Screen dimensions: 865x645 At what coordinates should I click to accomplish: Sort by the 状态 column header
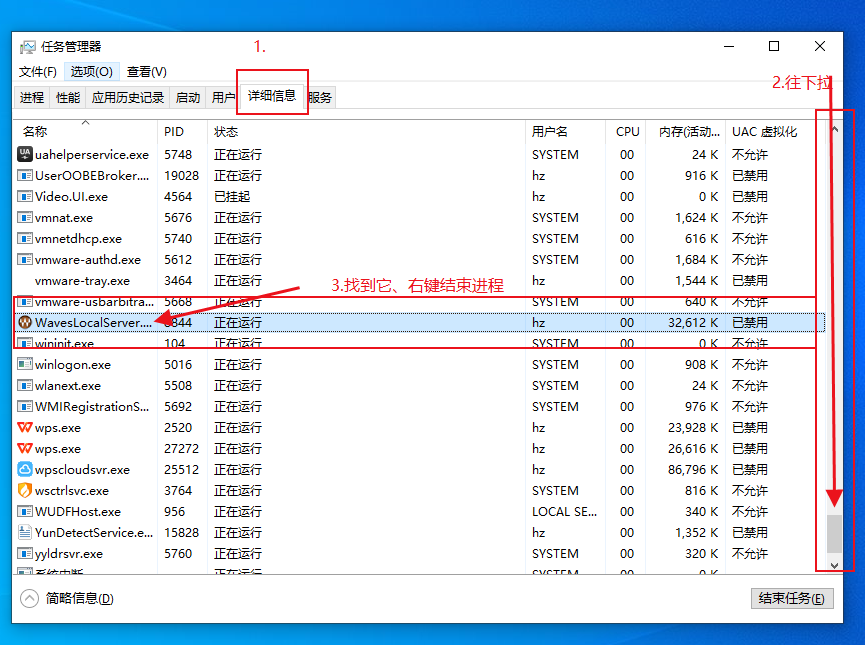366,131
